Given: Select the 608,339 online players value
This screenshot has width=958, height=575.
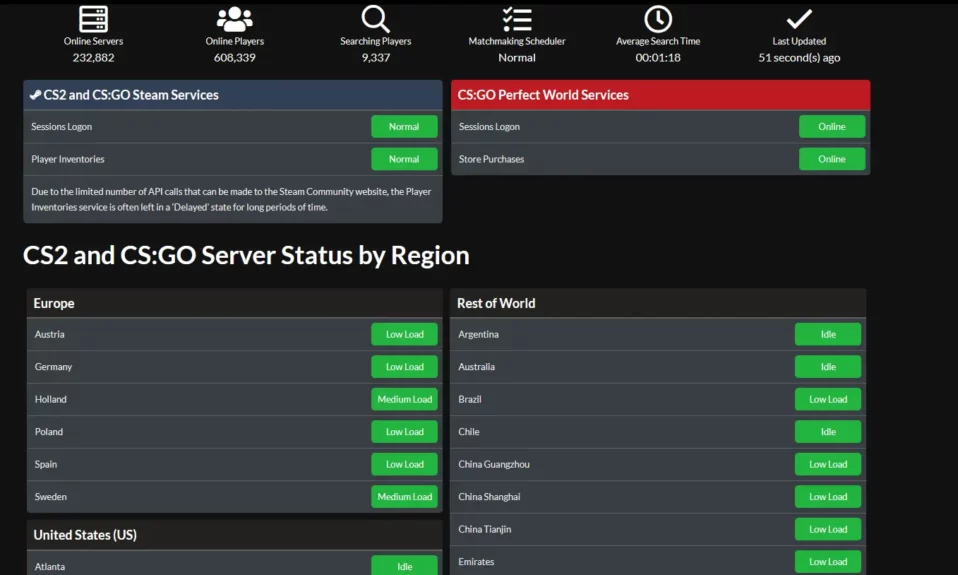Looking at the screenshot, I should 235,57.
